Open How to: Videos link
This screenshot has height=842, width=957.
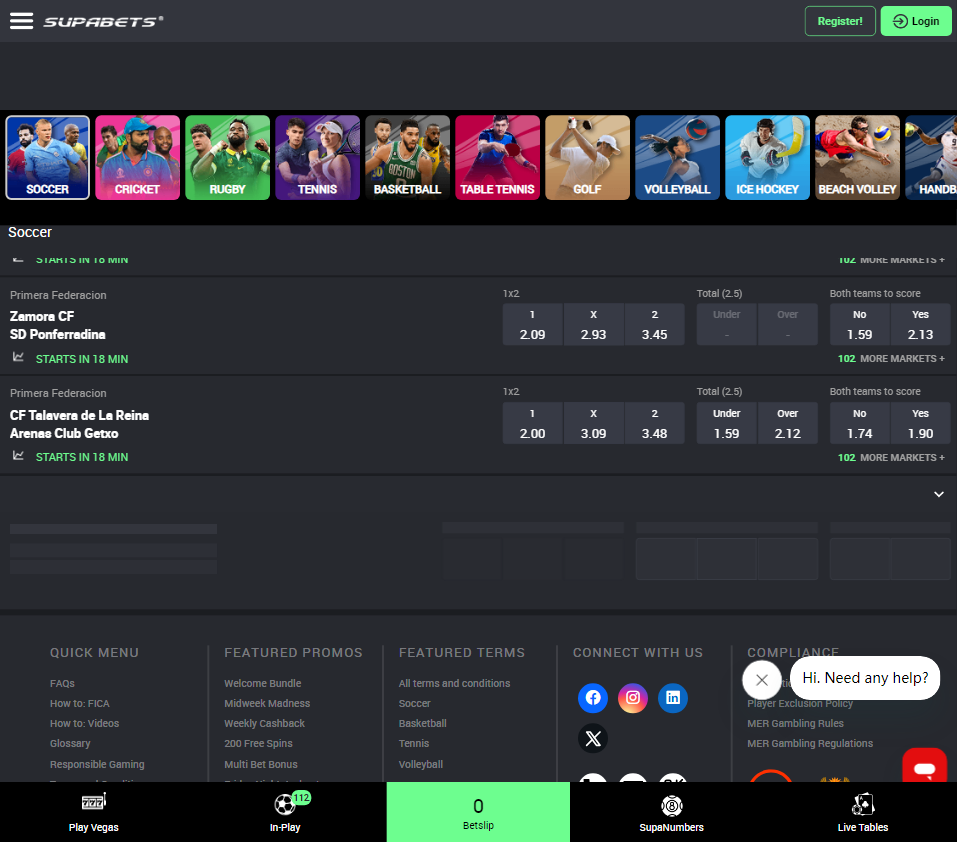click(85, 724)
